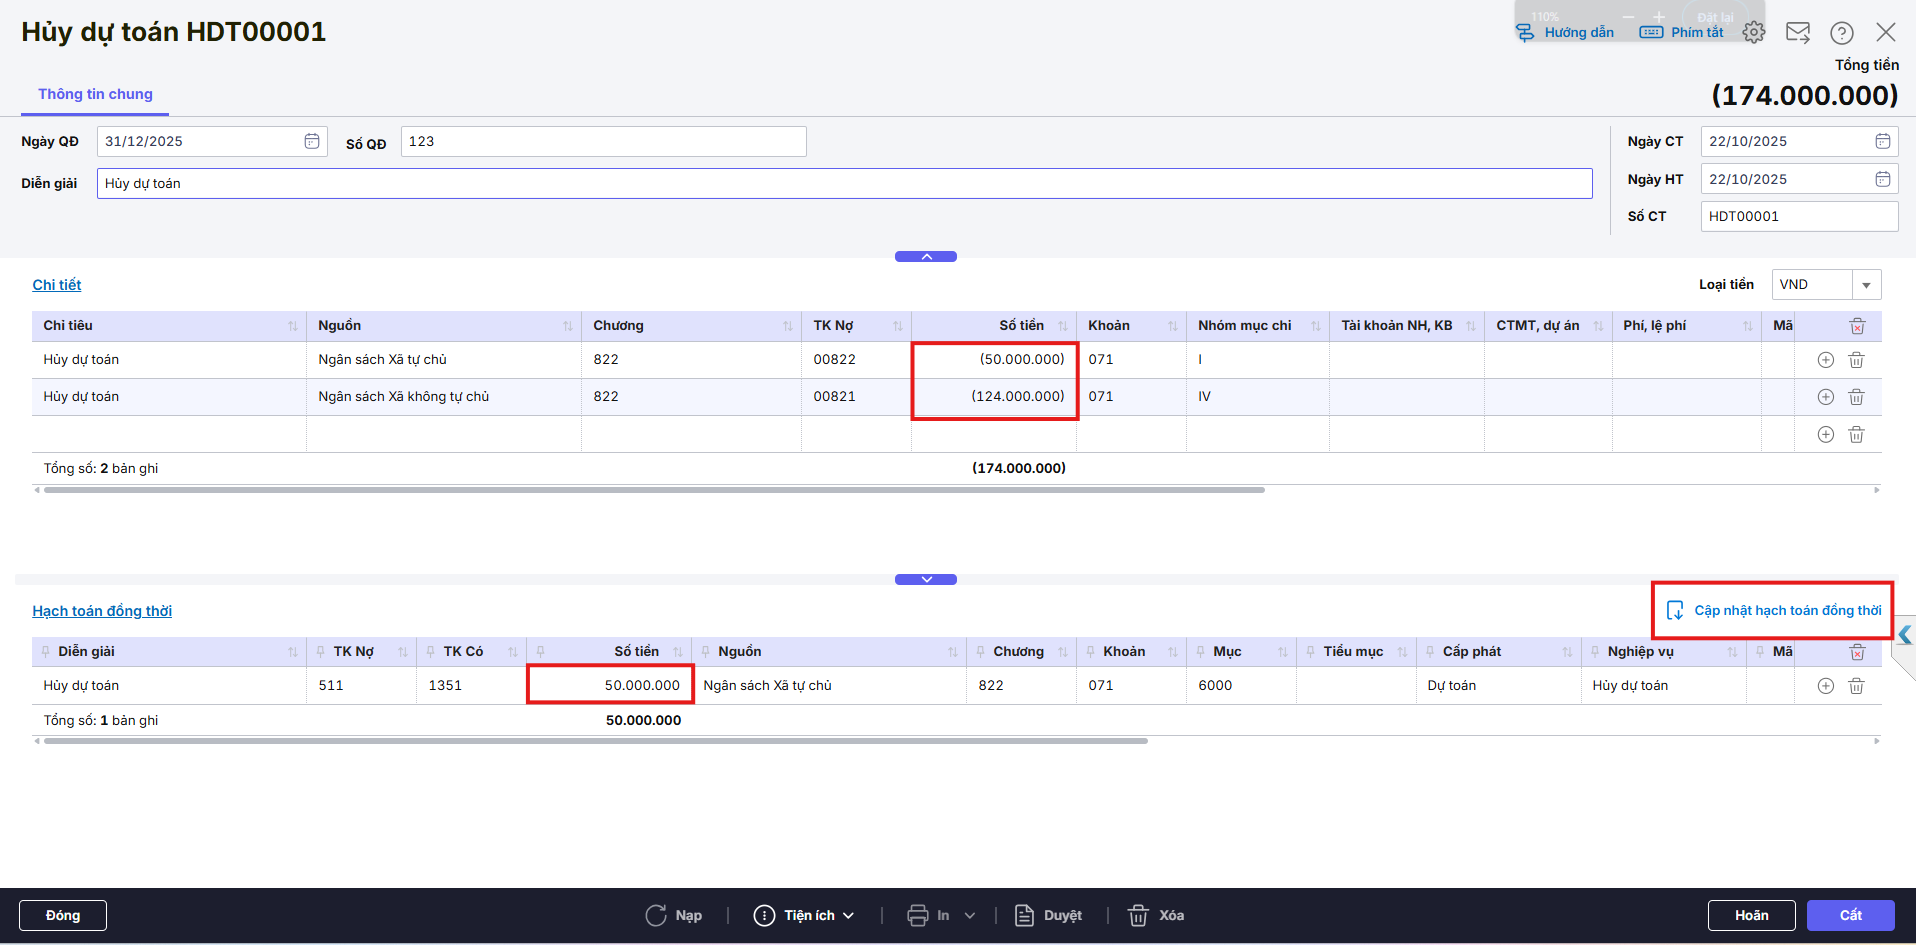The width and height of the screenshot is (1916, 945).
Task: Click Cập nhật hạch toán đồng thời
Action: coord(1774,610)
